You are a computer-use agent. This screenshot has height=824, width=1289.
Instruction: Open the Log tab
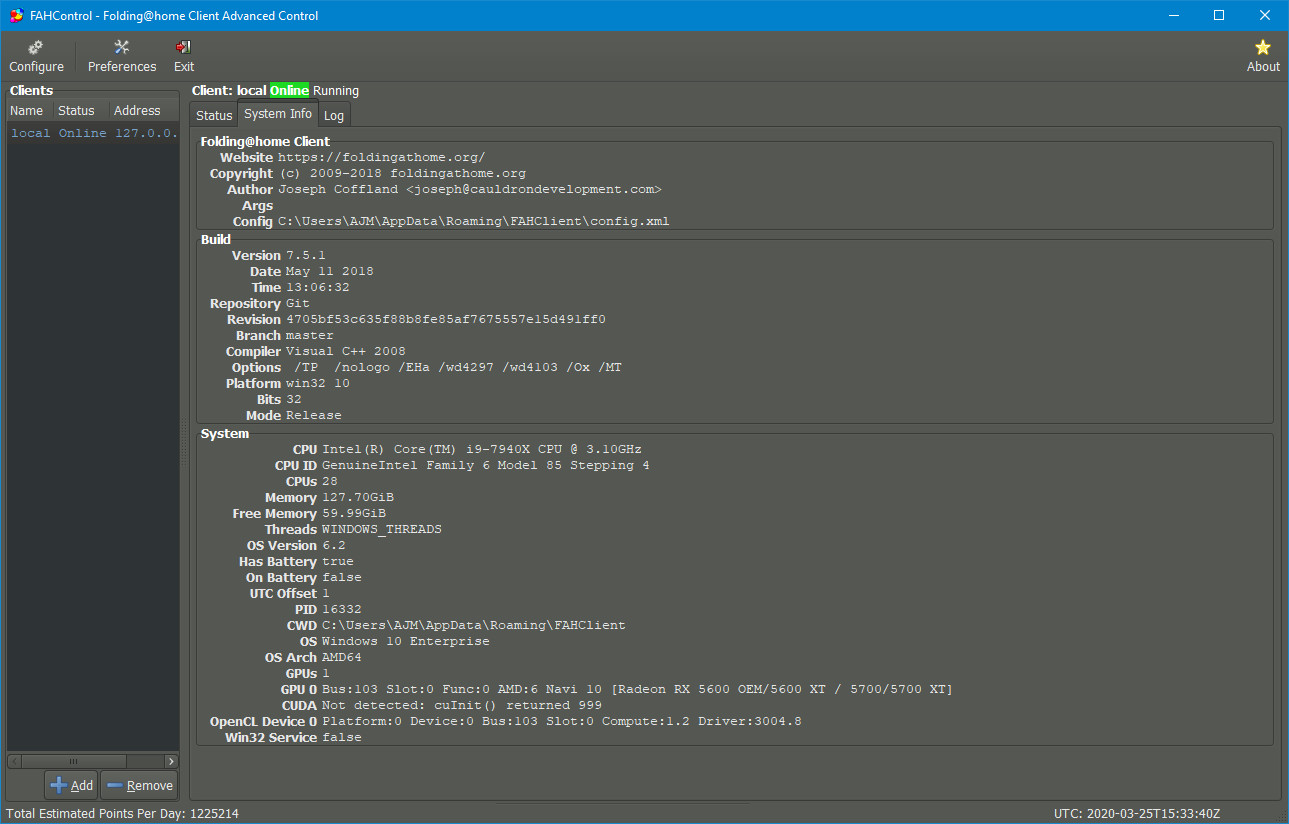[x=334, y=115]
